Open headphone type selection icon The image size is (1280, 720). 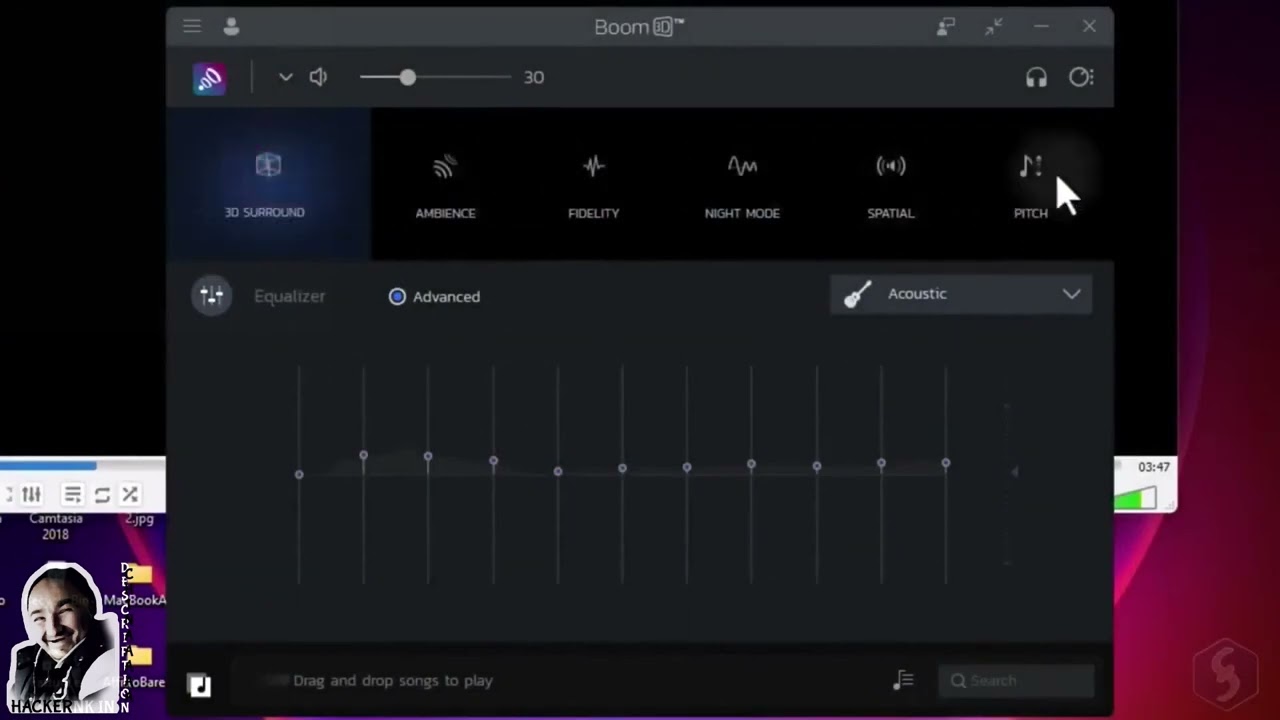pyautogui.click(x=1036, y=77)
